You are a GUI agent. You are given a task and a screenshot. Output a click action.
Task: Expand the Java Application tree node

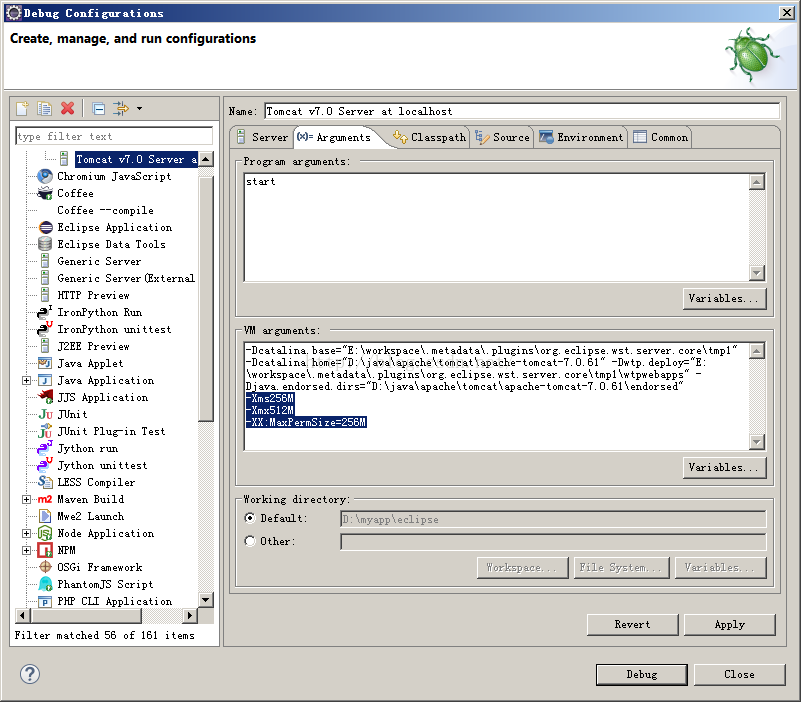click(26, 380)
